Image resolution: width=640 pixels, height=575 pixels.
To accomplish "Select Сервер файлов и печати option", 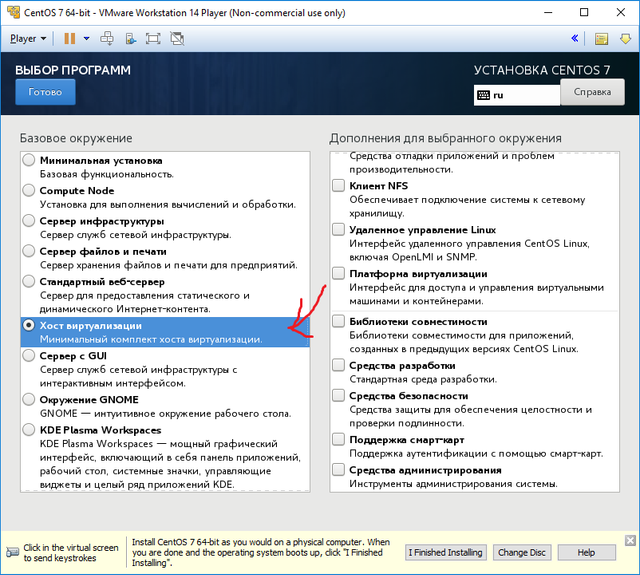I will pos(29,251).
